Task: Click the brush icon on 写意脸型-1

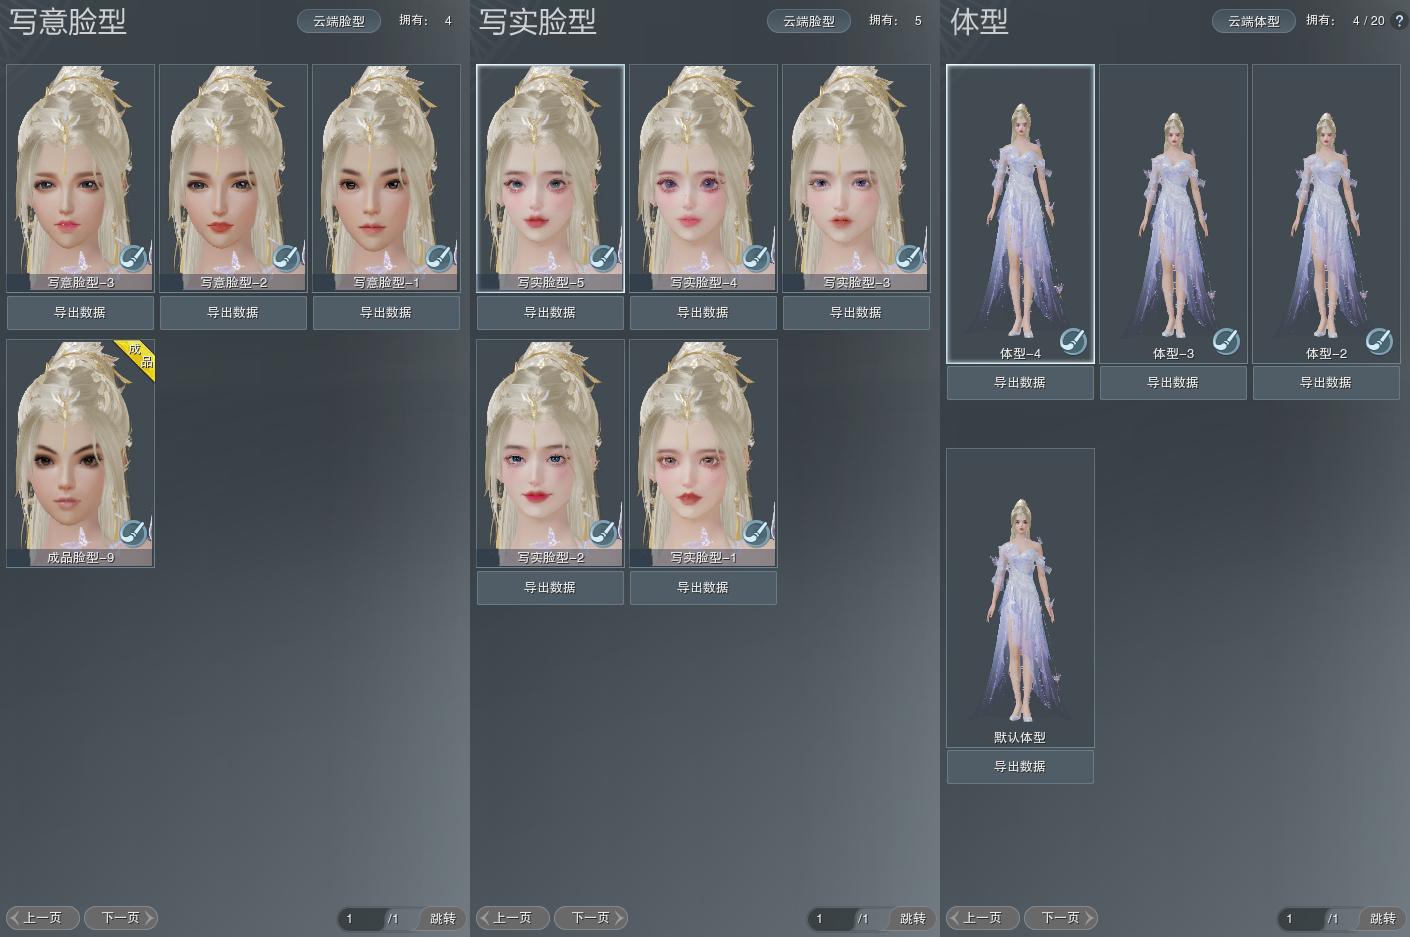Action: (x=439, y=257)
